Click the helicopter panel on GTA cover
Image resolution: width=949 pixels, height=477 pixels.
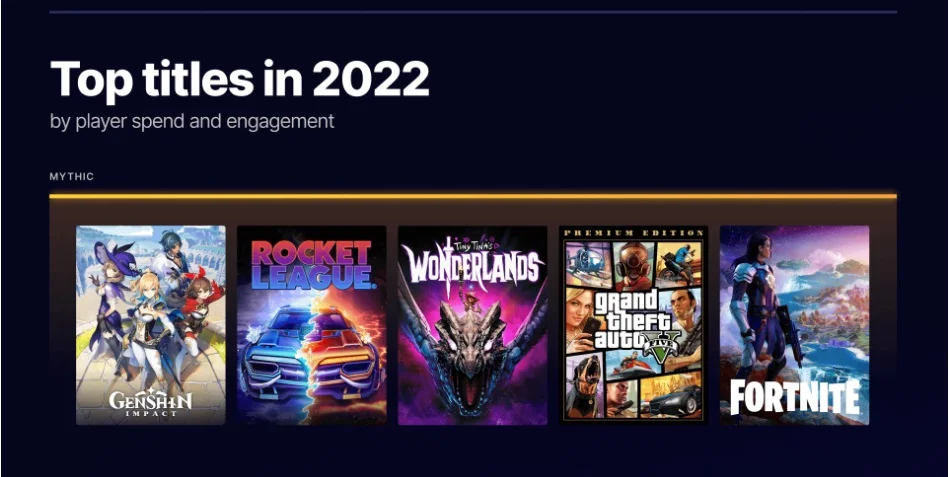pos(588,264)
